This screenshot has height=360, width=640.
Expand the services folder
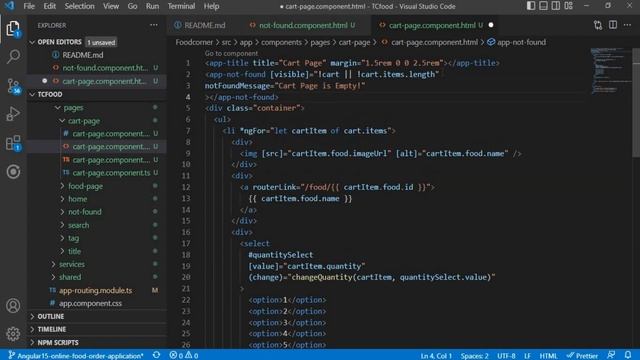53,264
